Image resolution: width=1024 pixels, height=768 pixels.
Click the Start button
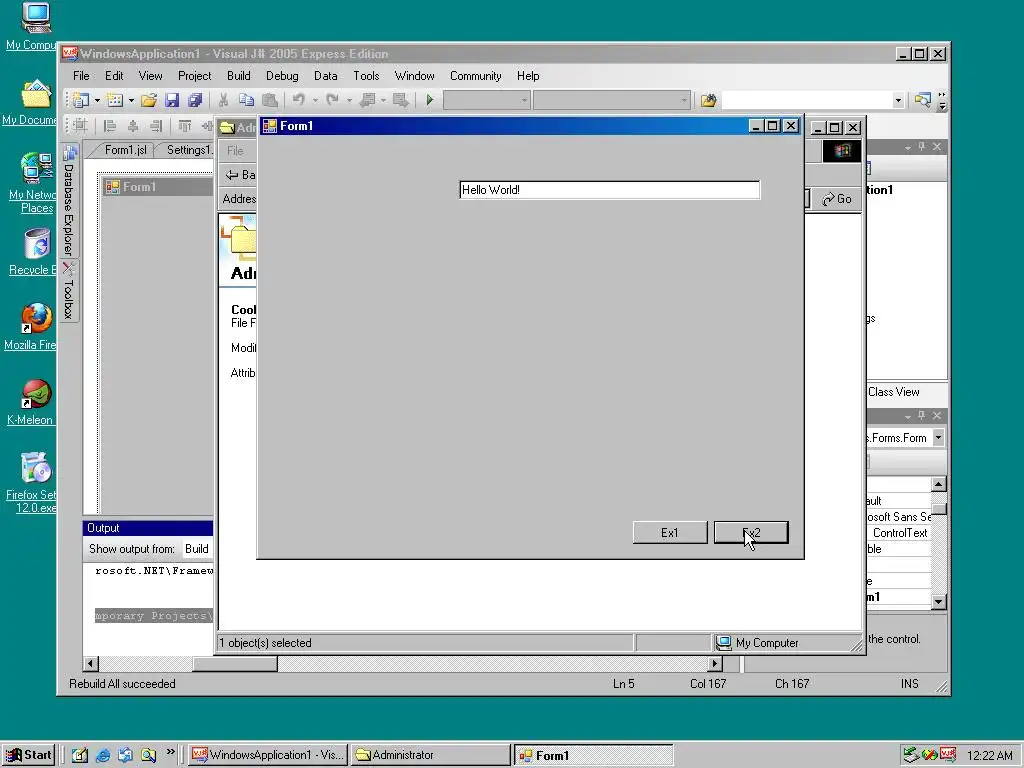[28, 755]
